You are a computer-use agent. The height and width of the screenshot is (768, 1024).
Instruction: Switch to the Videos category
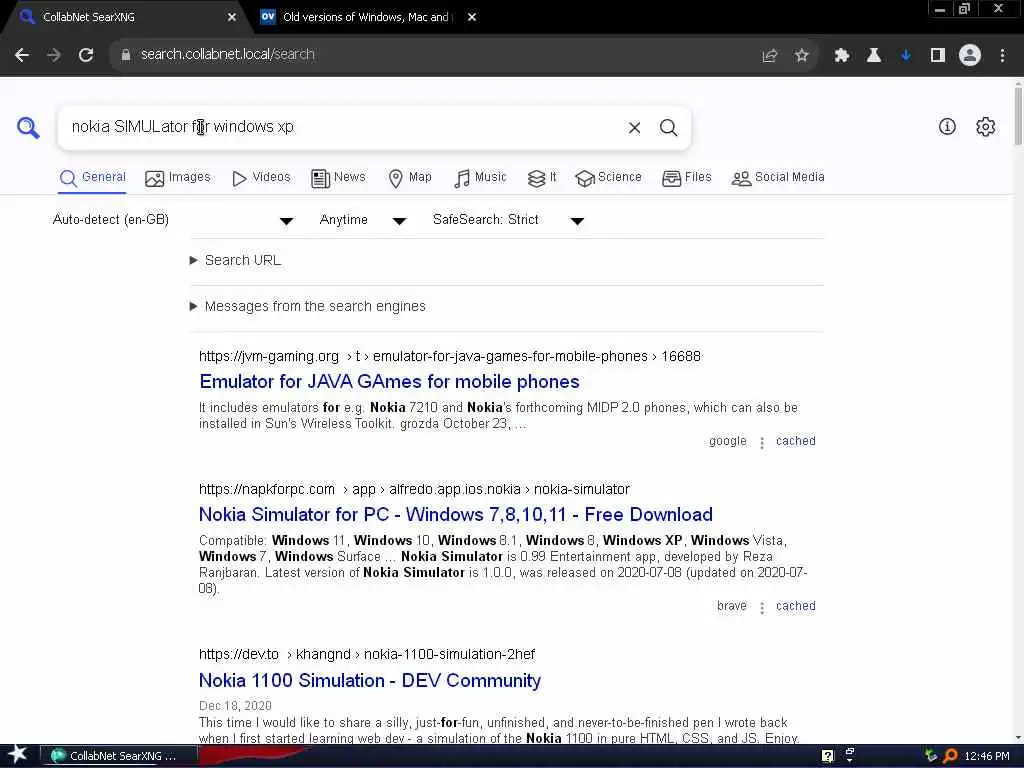[261, 178]
